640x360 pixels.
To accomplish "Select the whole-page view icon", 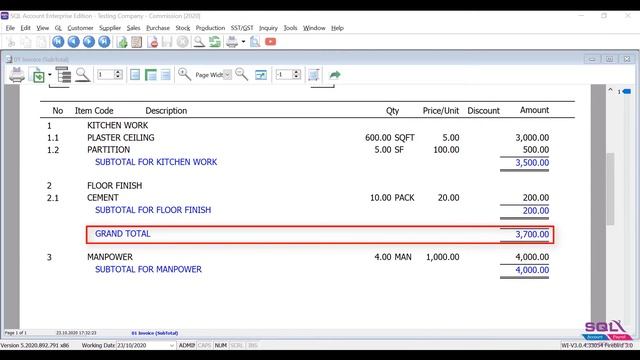I will tap(135, 75).
